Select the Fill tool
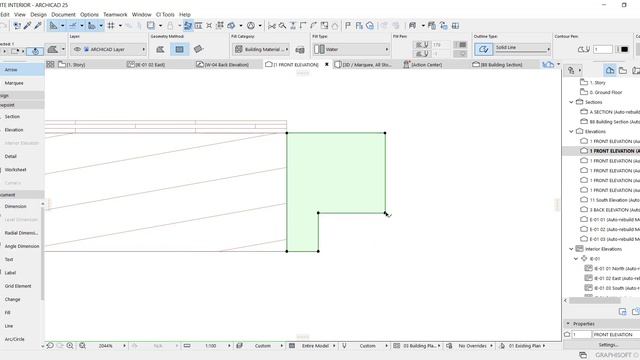This screenshot has width=640, height=360. click(7, 313)
